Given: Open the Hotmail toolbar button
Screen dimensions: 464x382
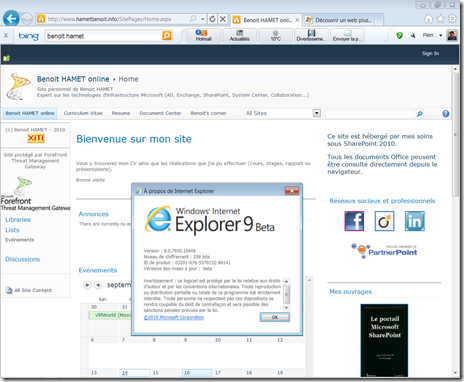Looking at the screenshot, I should click(203, 36).
